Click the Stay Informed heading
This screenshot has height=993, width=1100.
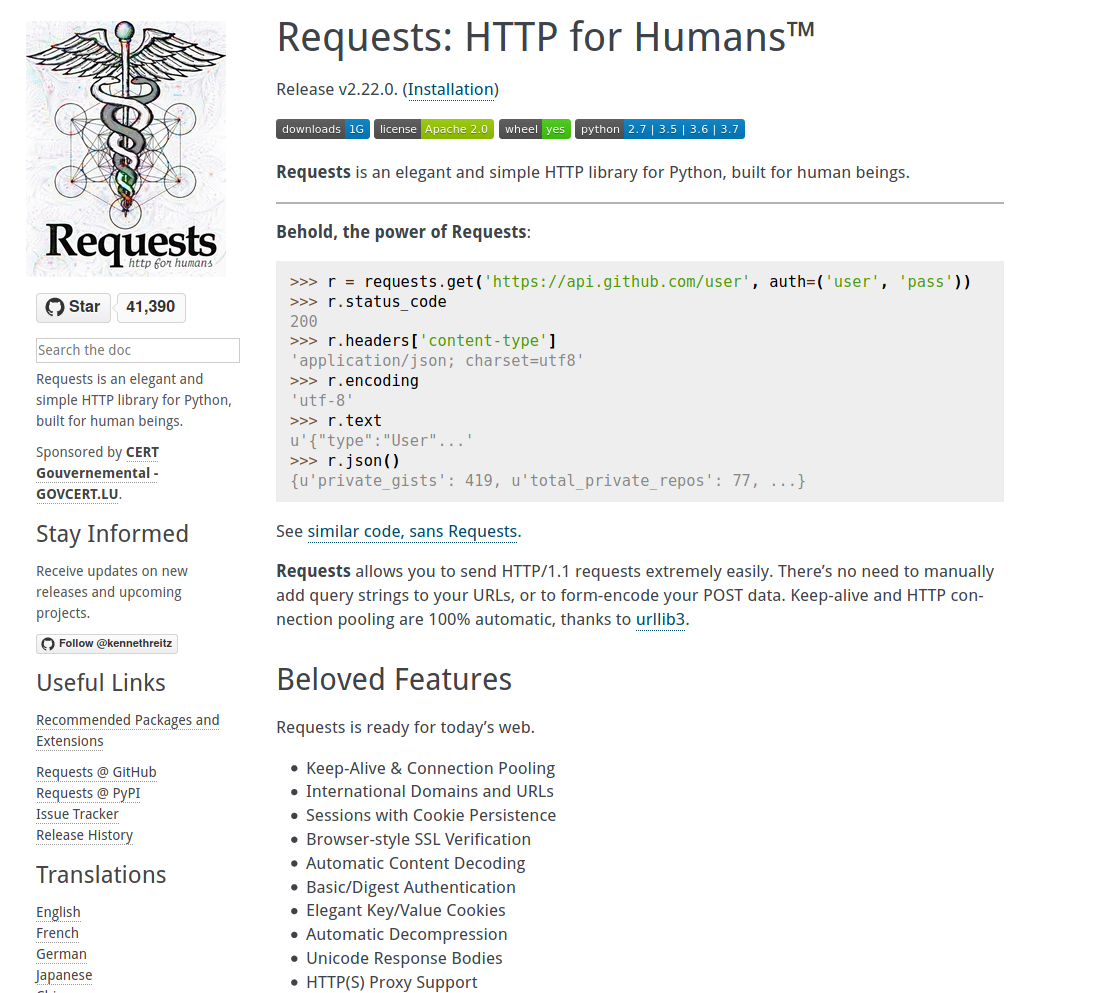coord(112,534)
